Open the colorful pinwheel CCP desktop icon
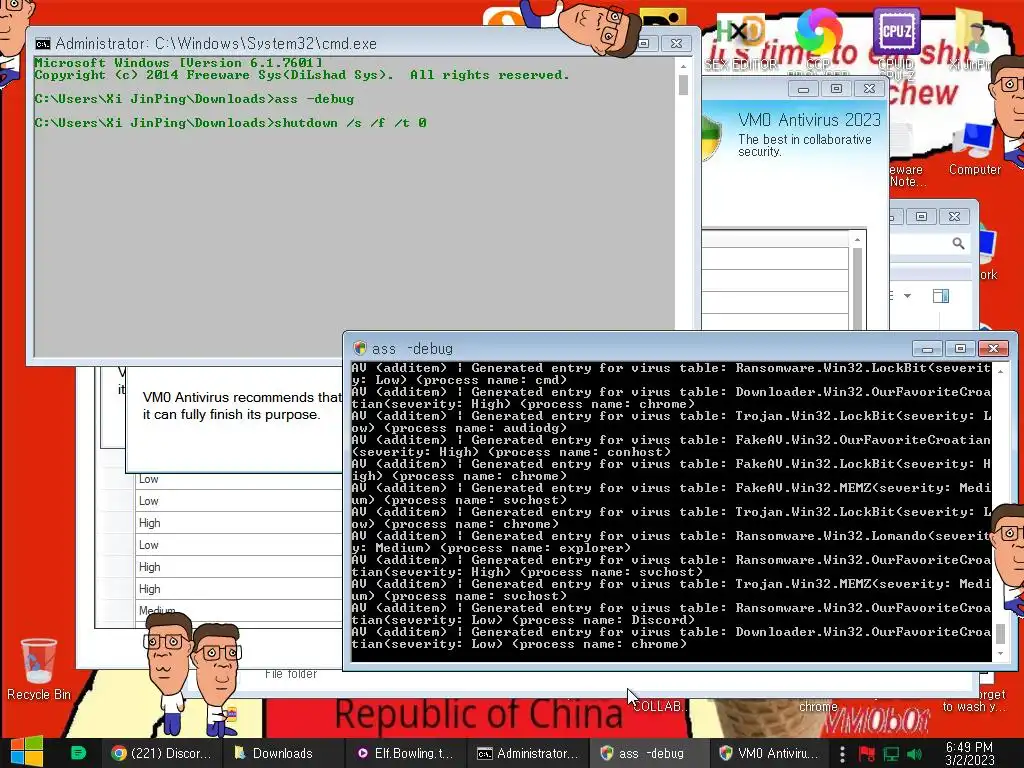The width and height of the screenshot is (1024, 768). (818, 38)
